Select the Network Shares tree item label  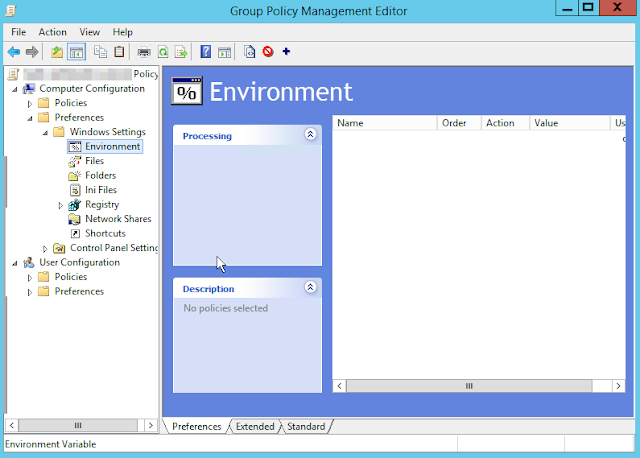click(118, 219)
